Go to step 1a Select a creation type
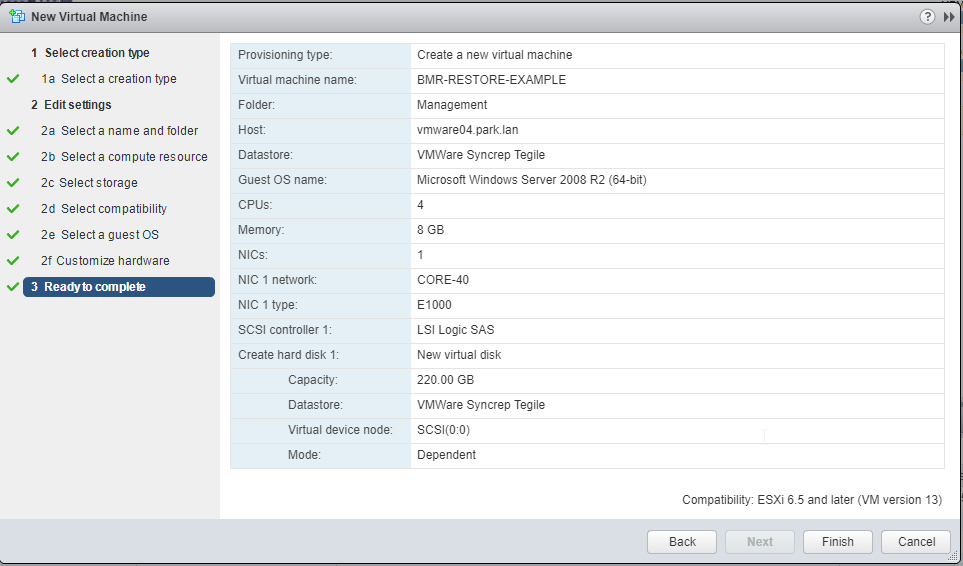The image size is (963, 566). tap(109, 79)
